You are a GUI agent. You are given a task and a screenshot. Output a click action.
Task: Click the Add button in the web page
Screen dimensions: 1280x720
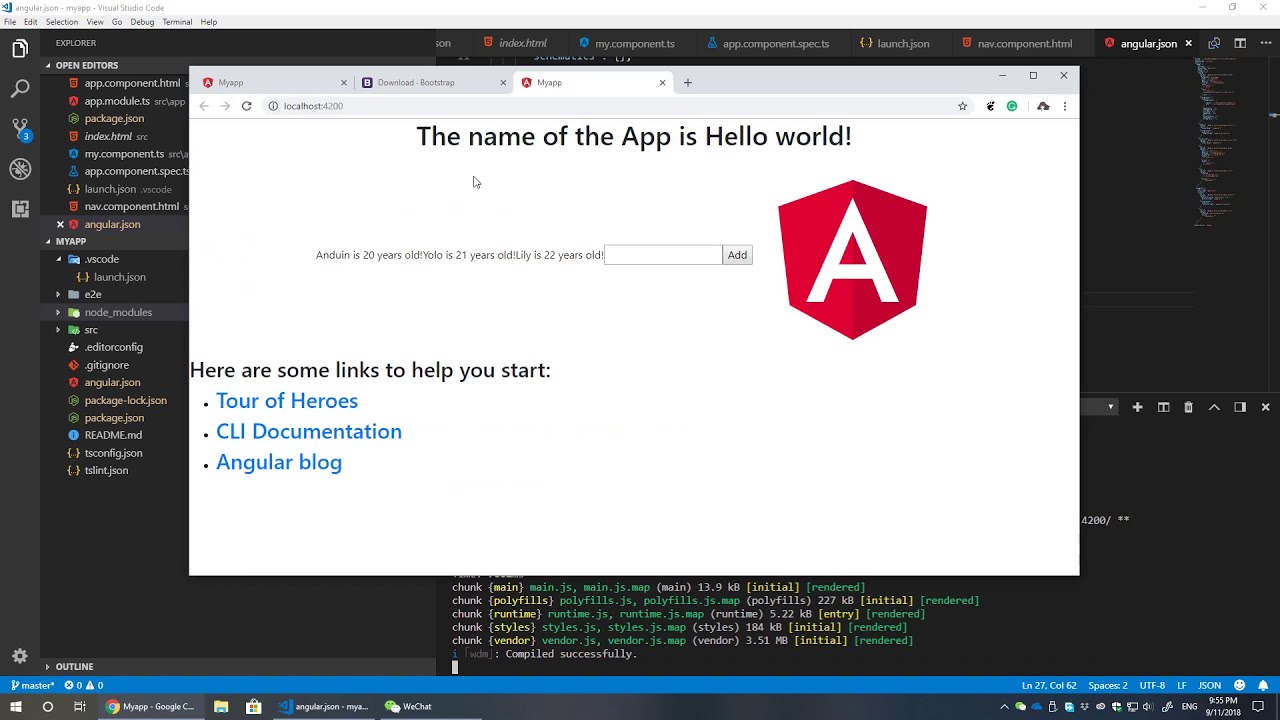(737, 255)
